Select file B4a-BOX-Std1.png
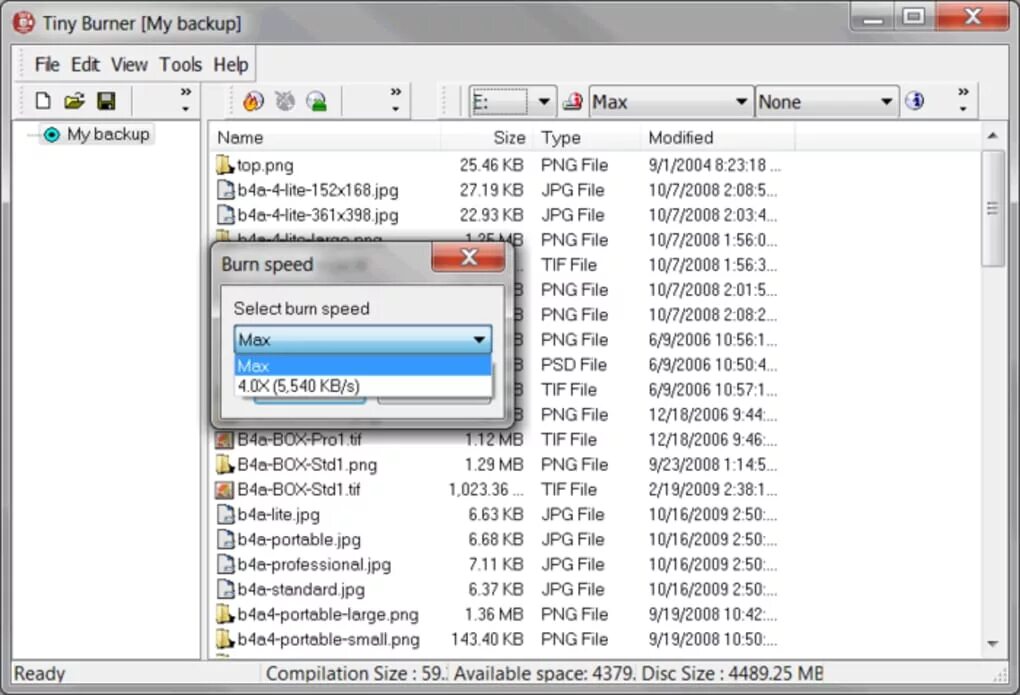The image size is (1020, 695). coord(307,465)
